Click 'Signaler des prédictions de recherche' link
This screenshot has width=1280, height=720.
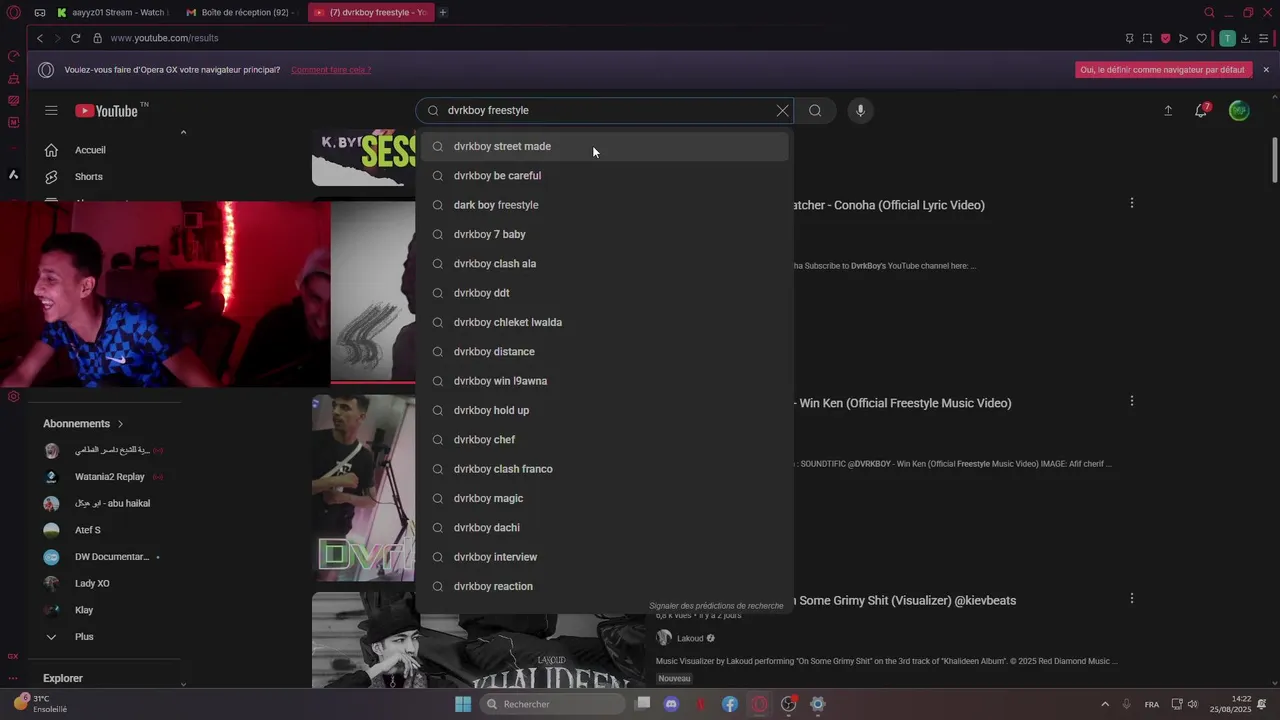pyautogui.click(x=716, y=606)
